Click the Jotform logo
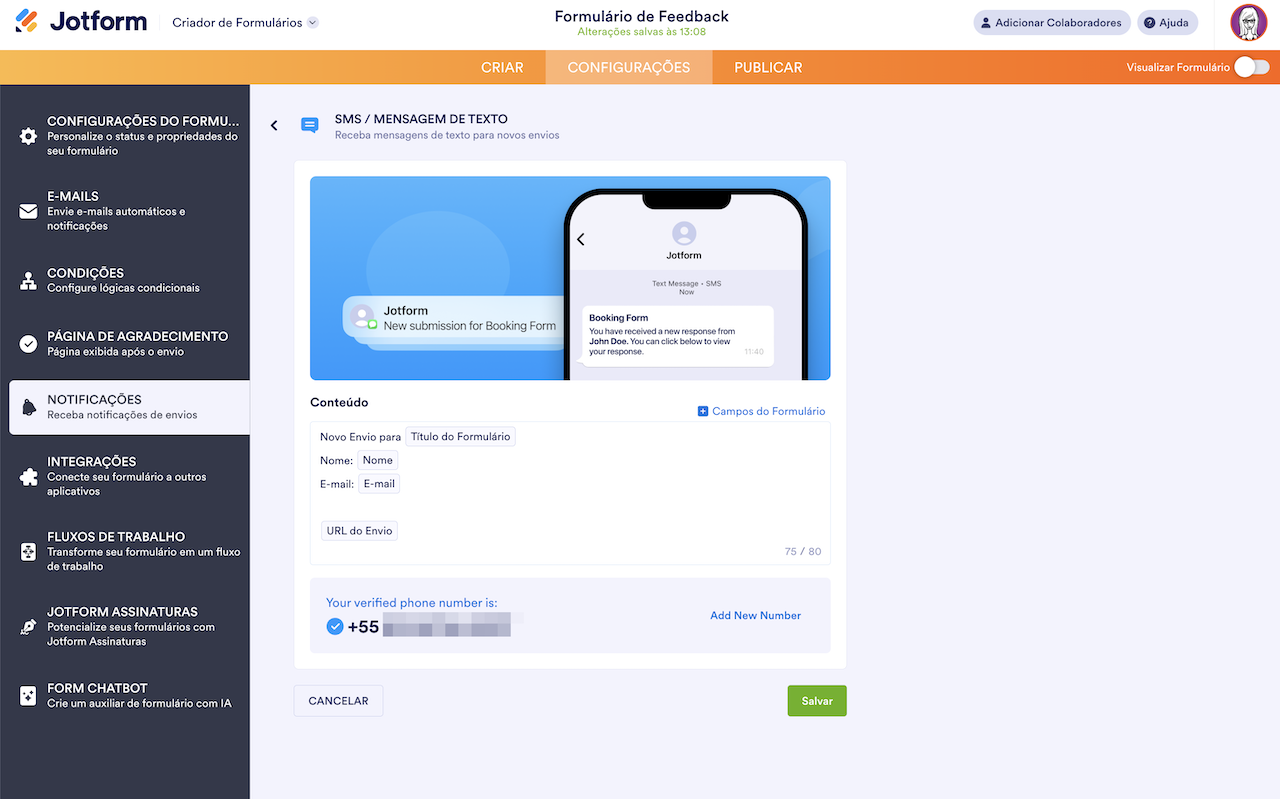Screen dimensions: 1280x799 click(80, 20)
